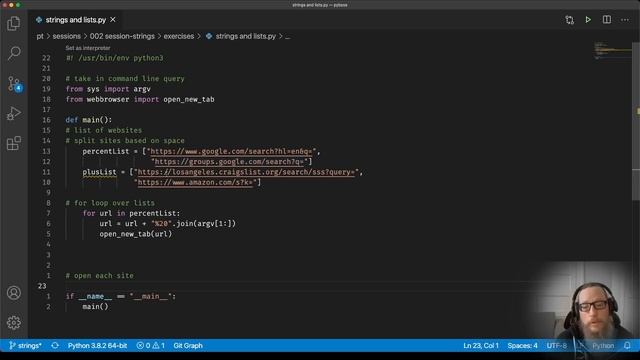Click breadcrumb 'strings and lists.py' file segment
This screenshot has width=640, height=360.
click(x=241, y=36)
